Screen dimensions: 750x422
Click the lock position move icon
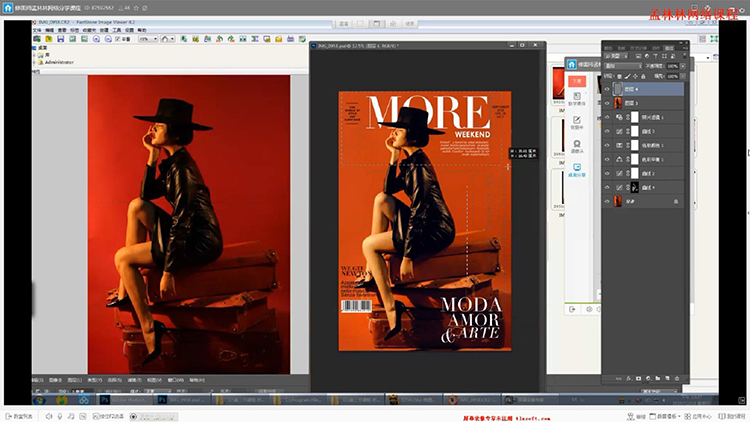tap(635, 77)
